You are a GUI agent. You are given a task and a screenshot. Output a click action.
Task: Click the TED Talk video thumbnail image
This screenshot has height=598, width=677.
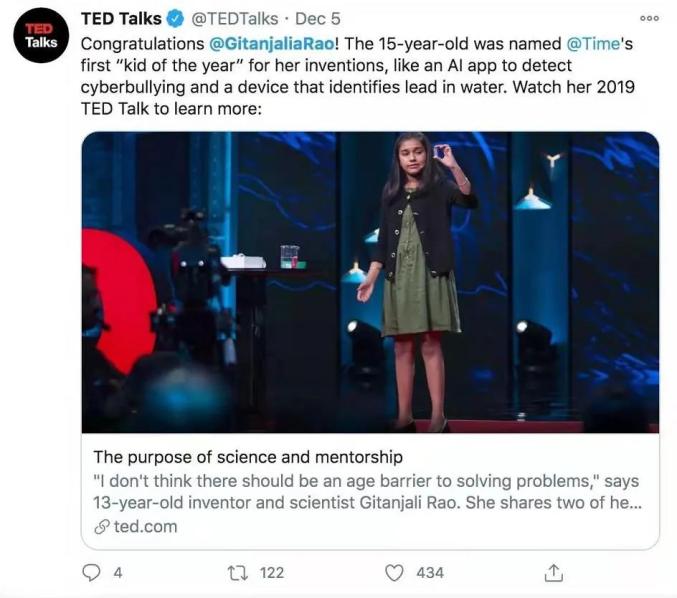[370, 282]
